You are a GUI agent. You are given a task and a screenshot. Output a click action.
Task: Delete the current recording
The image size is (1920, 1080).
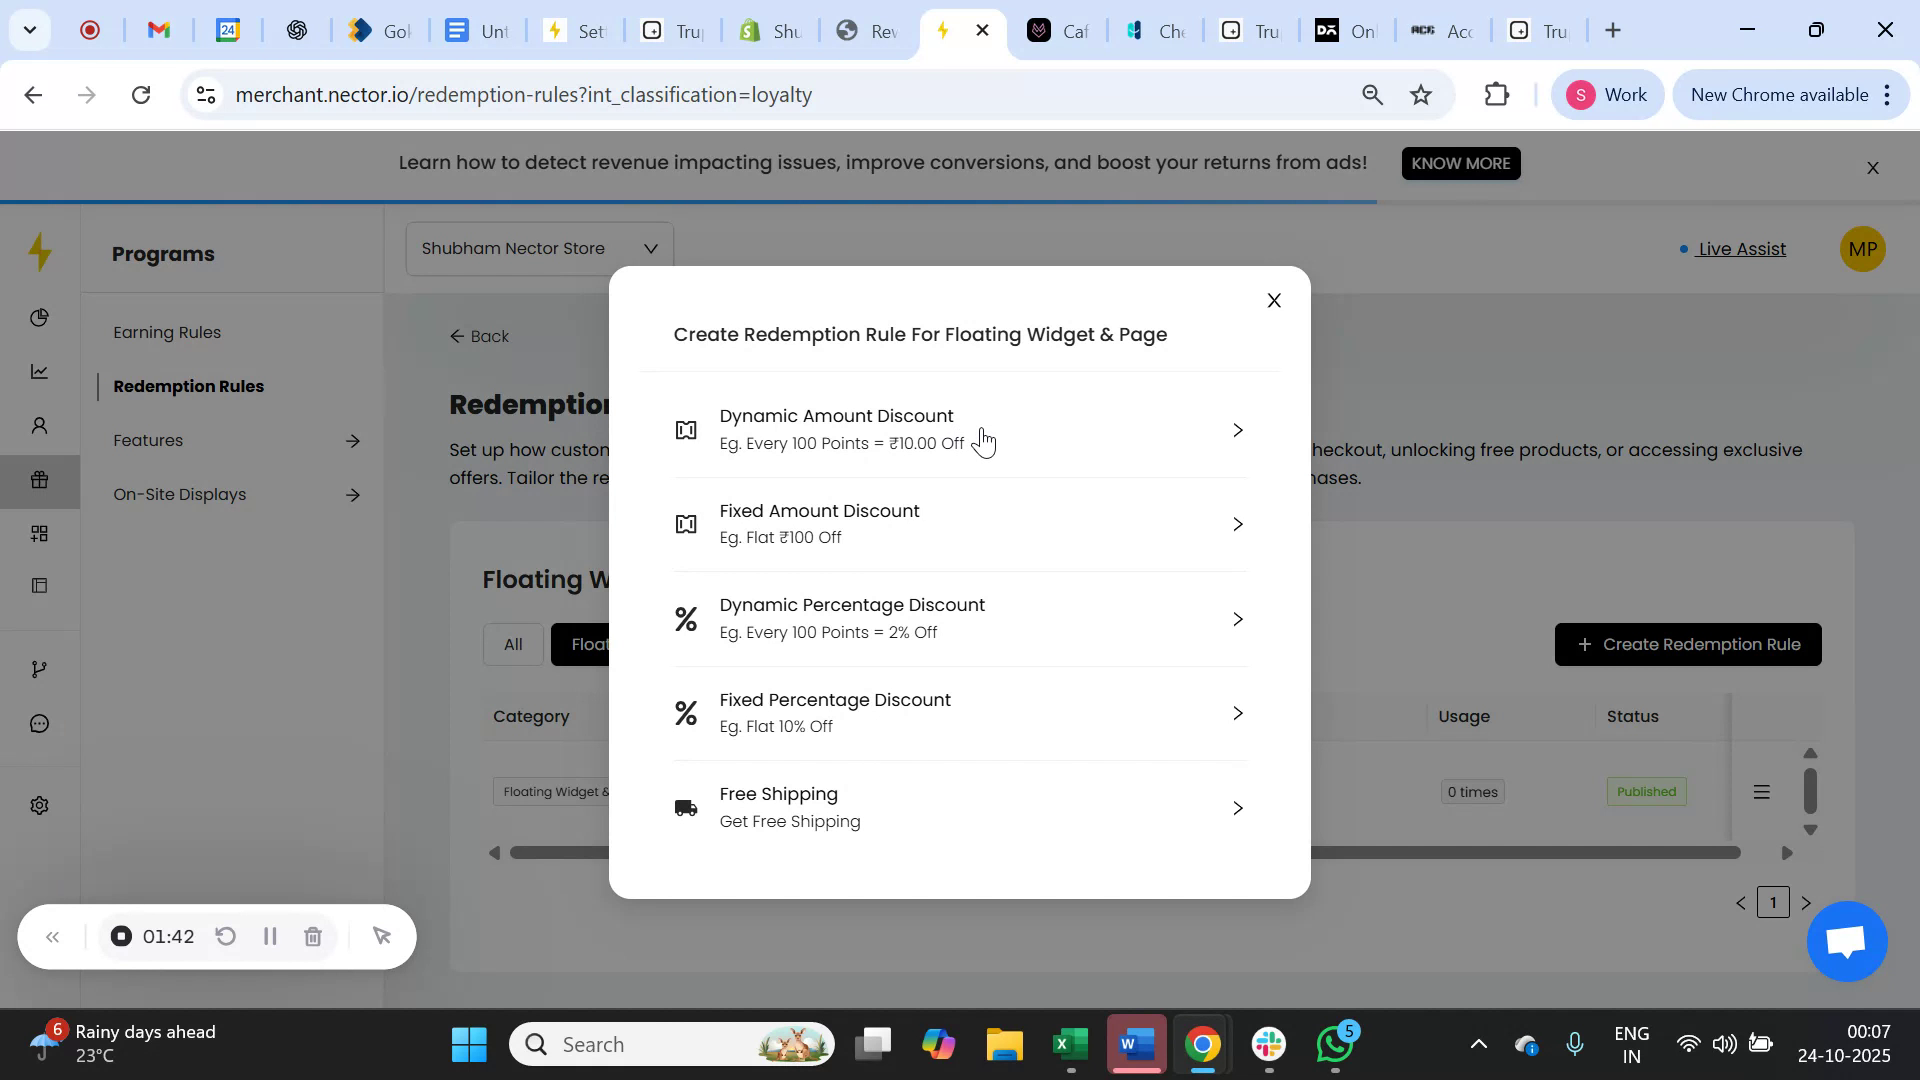click(x=313, y=936)
